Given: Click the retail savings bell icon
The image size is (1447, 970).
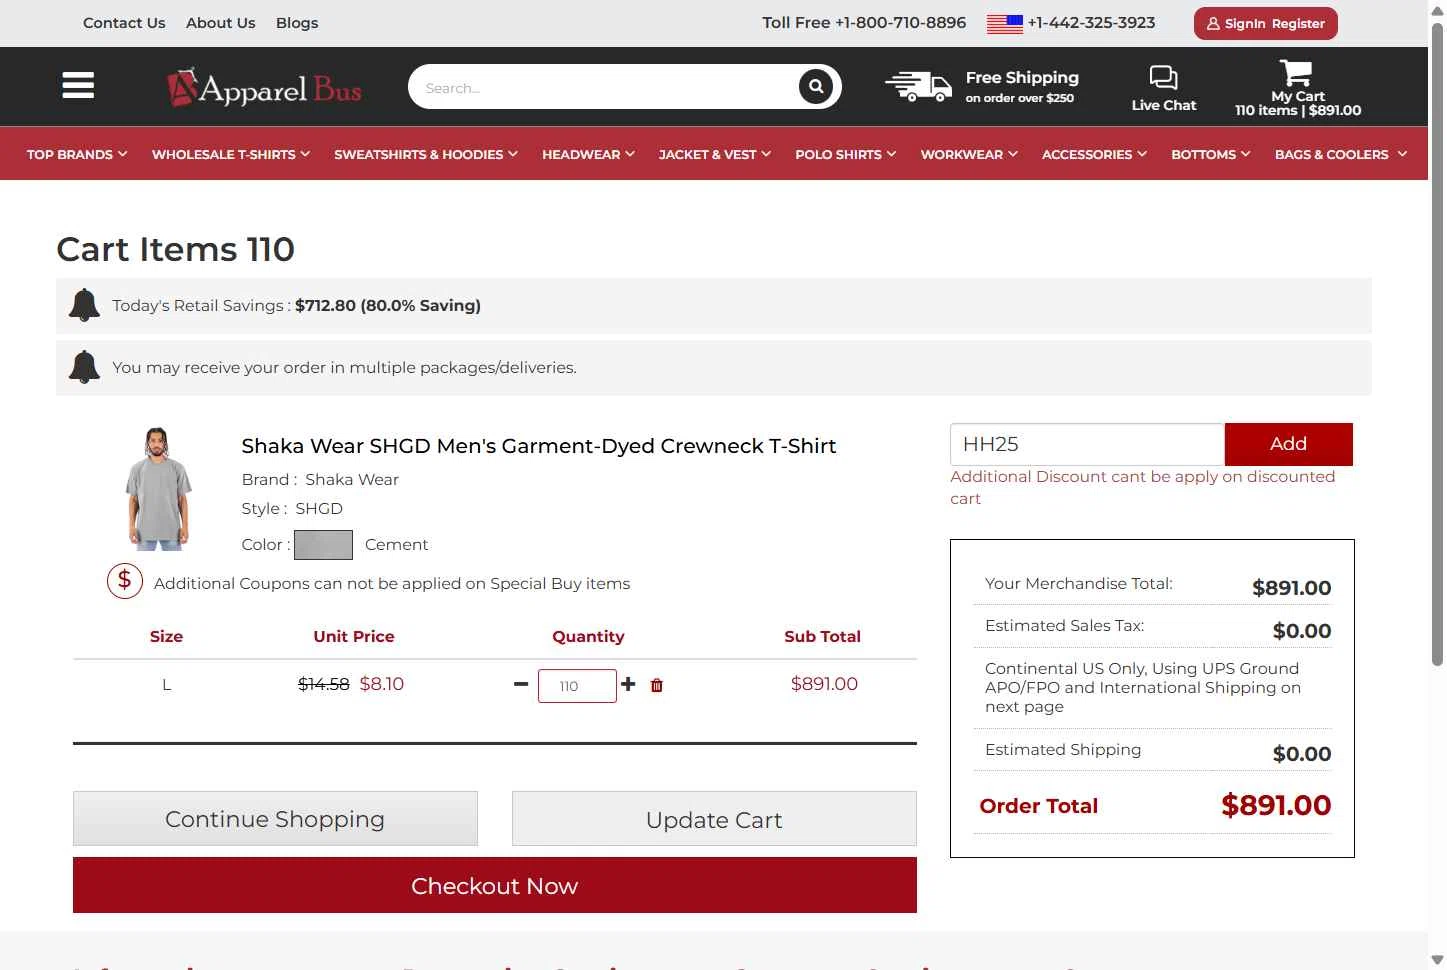Looking at the screenshot, I should (84, 305).
